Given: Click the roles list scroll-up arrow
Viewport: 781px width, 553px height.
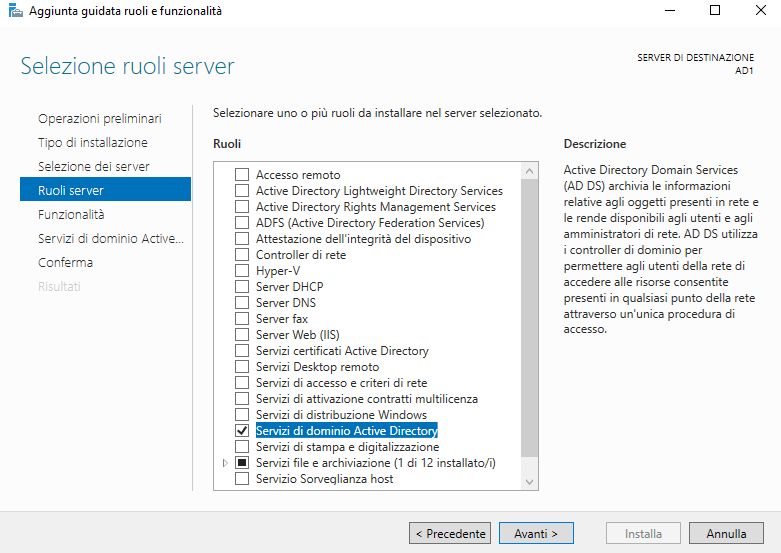Looking at the screenshot, I should coord(529,171).
